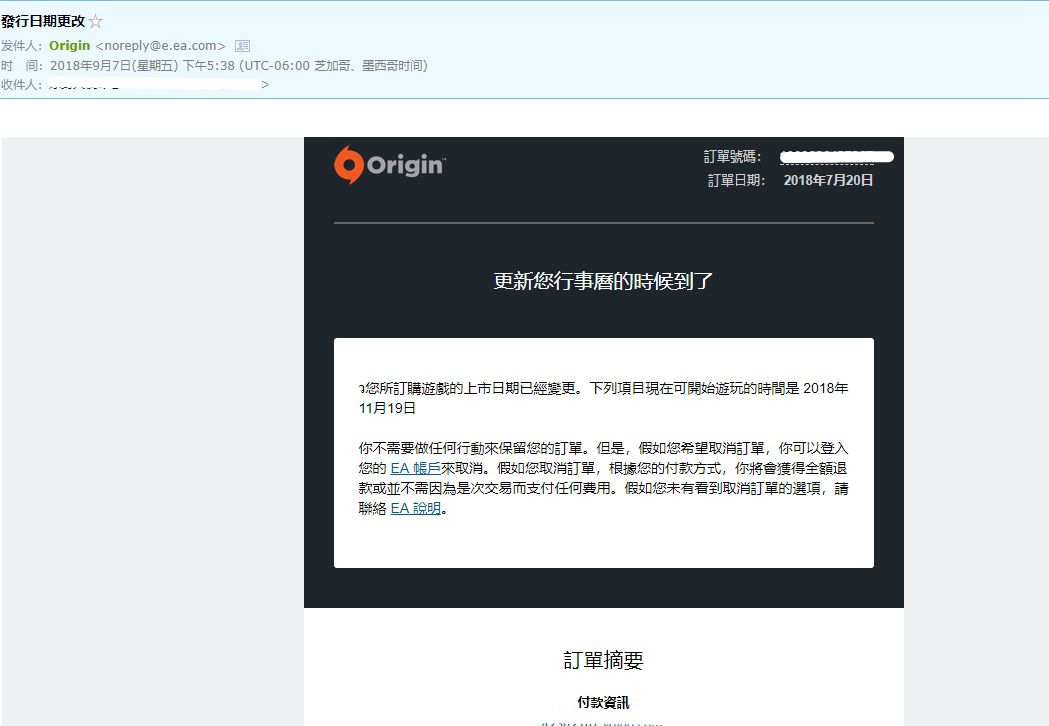Click the Origin logo in the email header
1049x726 pixels.
[390, 163]
